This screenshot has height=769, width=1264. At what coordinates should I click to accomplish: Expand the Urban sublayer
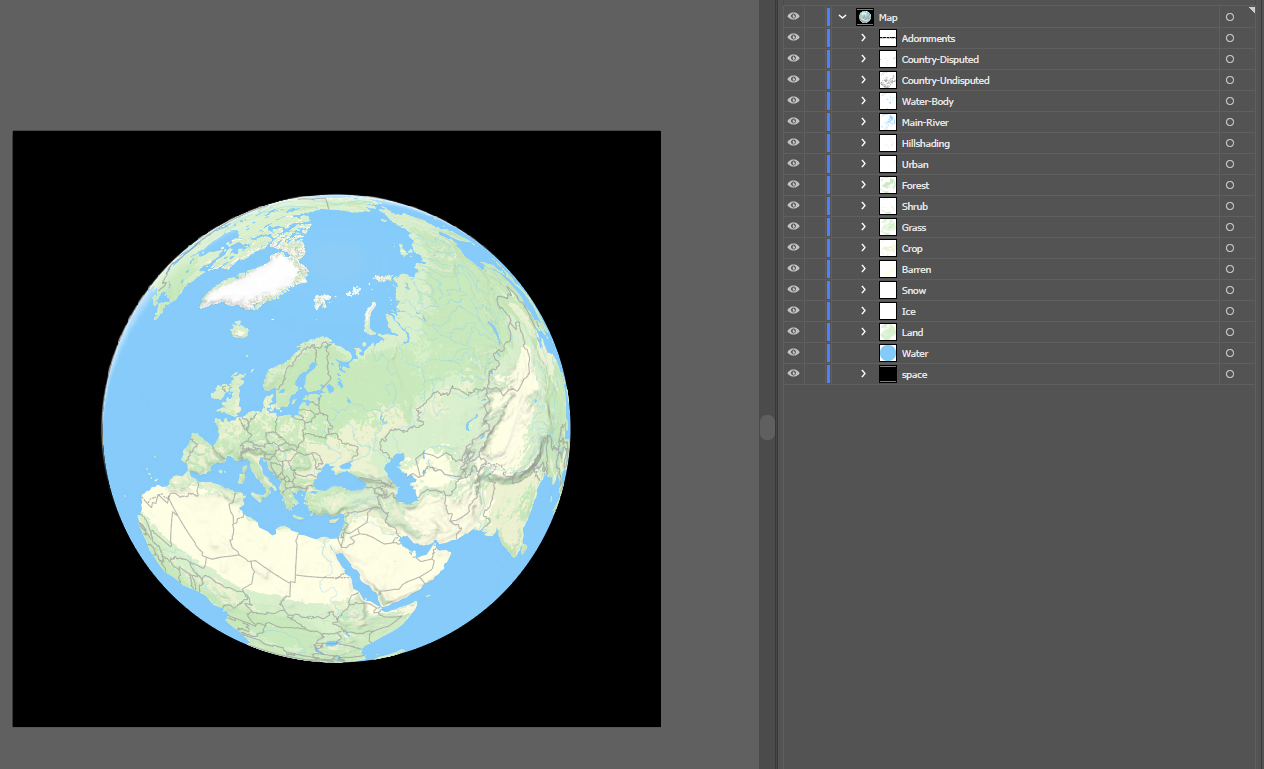863,164
